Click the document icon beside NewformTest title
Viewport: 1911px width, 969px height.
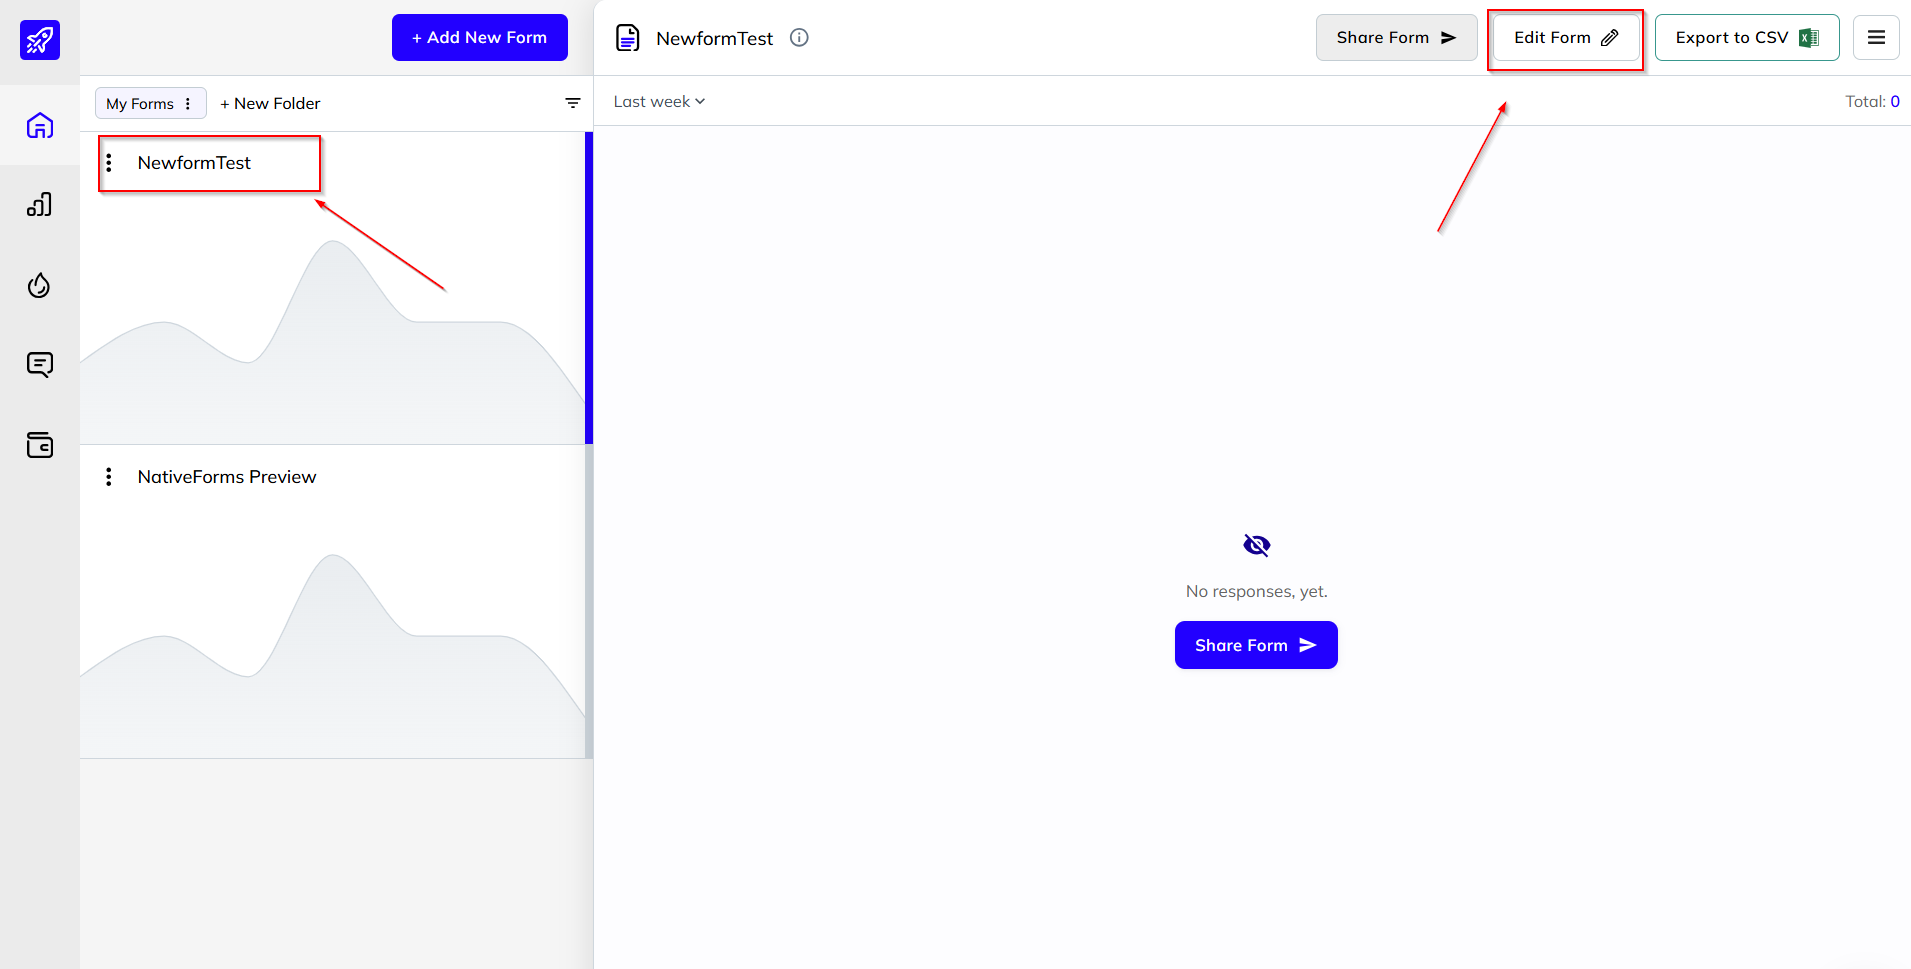point(628,38)
